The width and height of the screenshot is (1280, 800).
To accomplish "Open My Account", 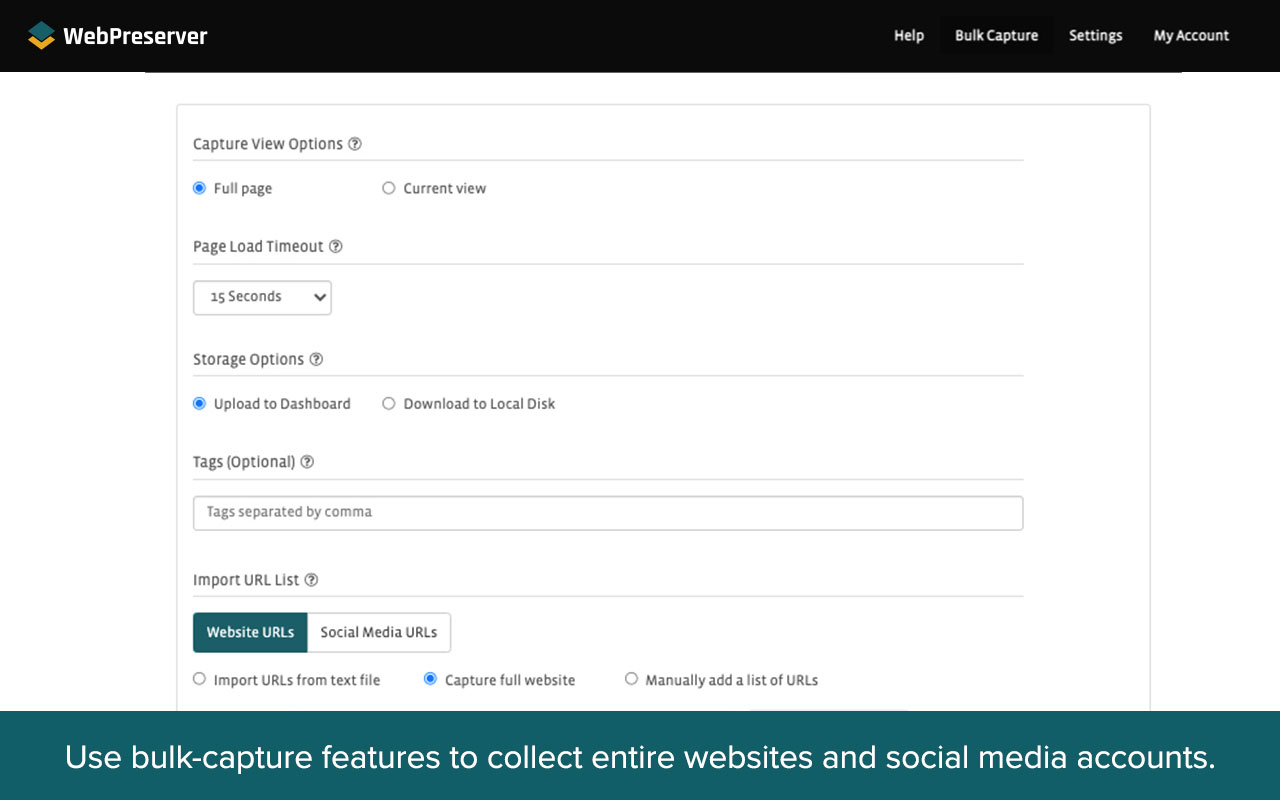I will click(1191, 35).
